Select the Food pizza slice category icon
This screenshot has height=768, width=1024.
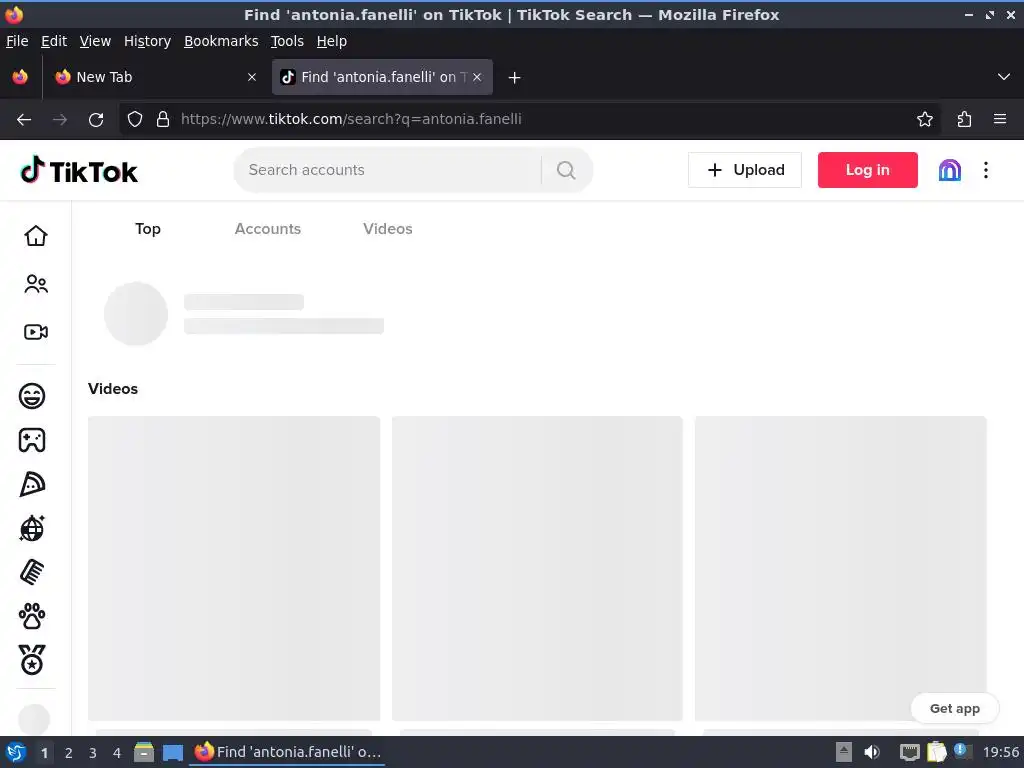(x=32, y=485)
